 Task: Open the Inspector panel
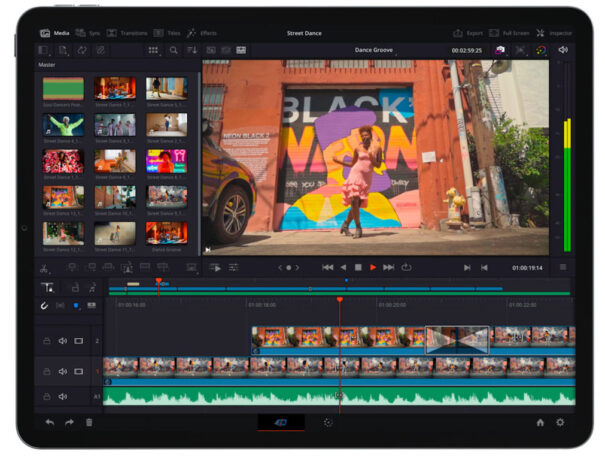pyautogui.click(x=554, y=33)
